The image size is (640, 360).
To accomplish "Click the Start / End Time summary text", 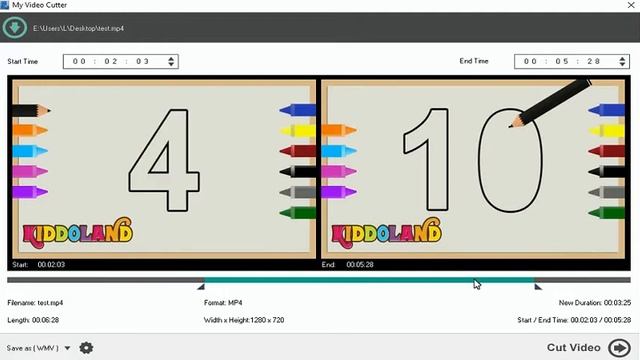I will [574, 320].
